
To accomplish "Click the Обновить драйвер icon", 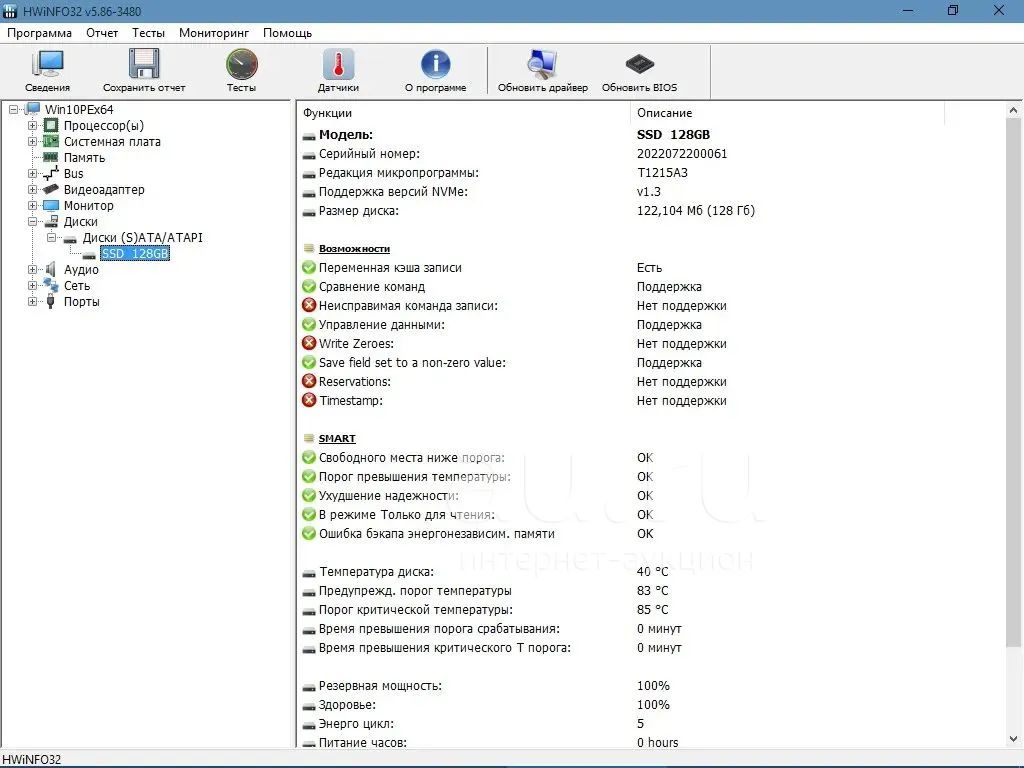I will 542,64.
